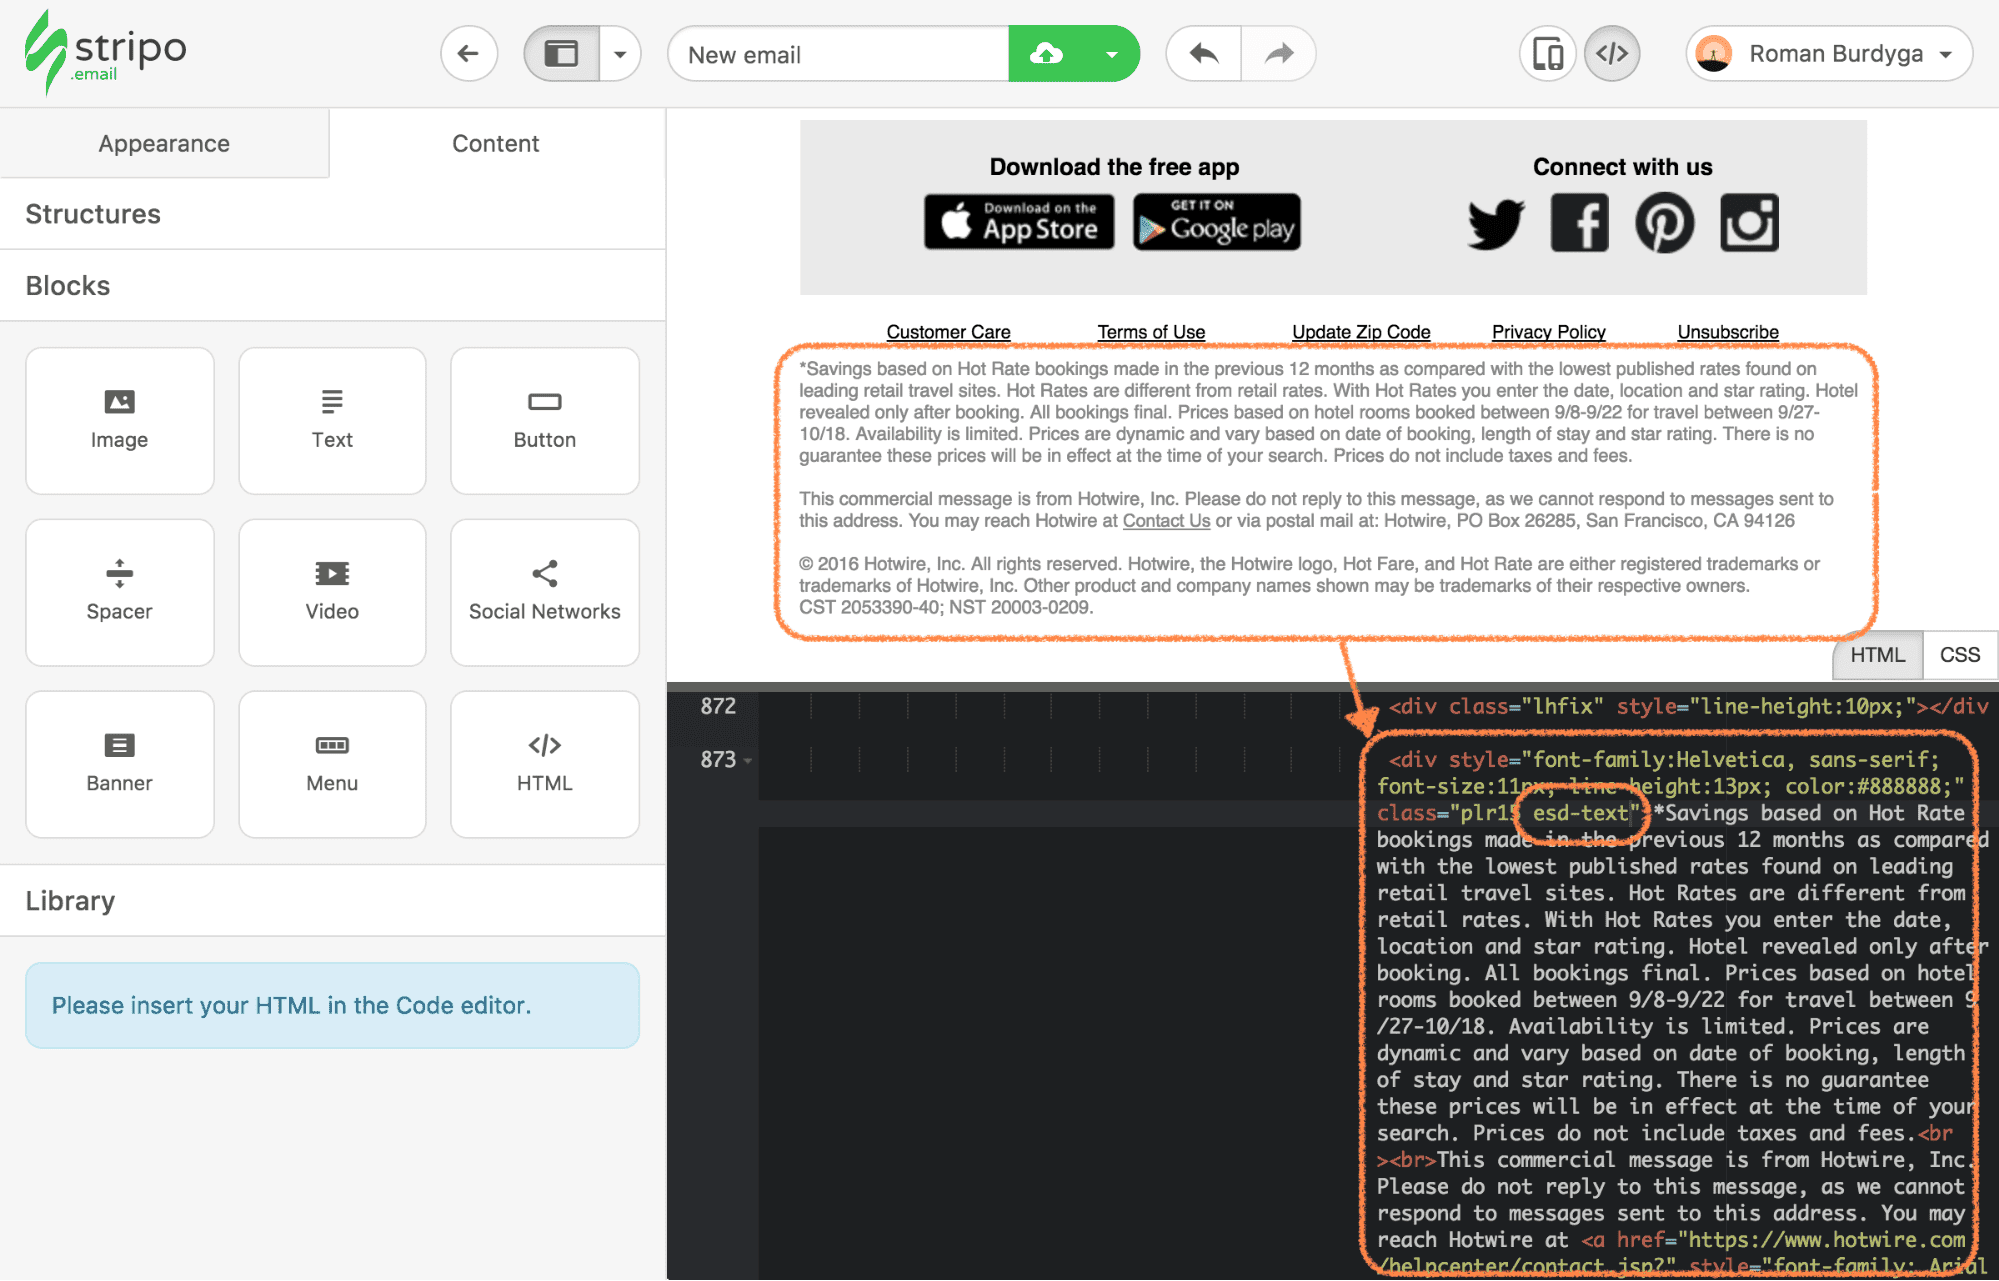This screenshot has width=1999, height=1281.
Task: Switch code editor to CSS view
Action: coord(1959,654)
